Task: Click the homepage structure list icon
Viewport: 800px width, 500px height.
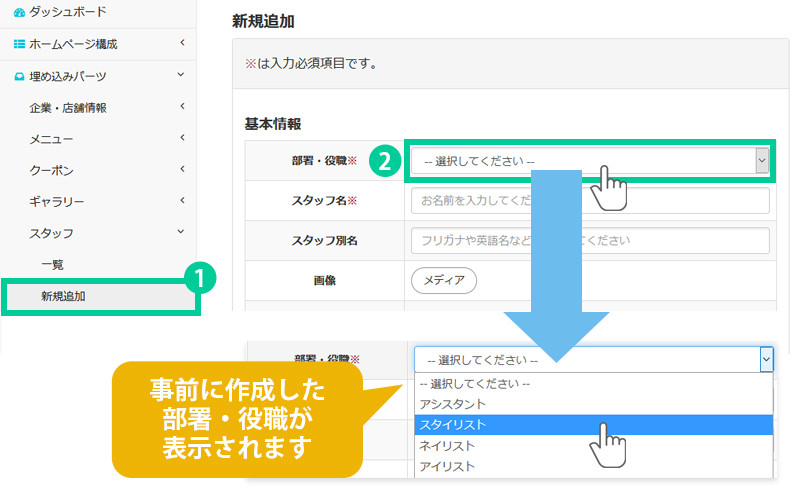Action: tap(19, 44)
